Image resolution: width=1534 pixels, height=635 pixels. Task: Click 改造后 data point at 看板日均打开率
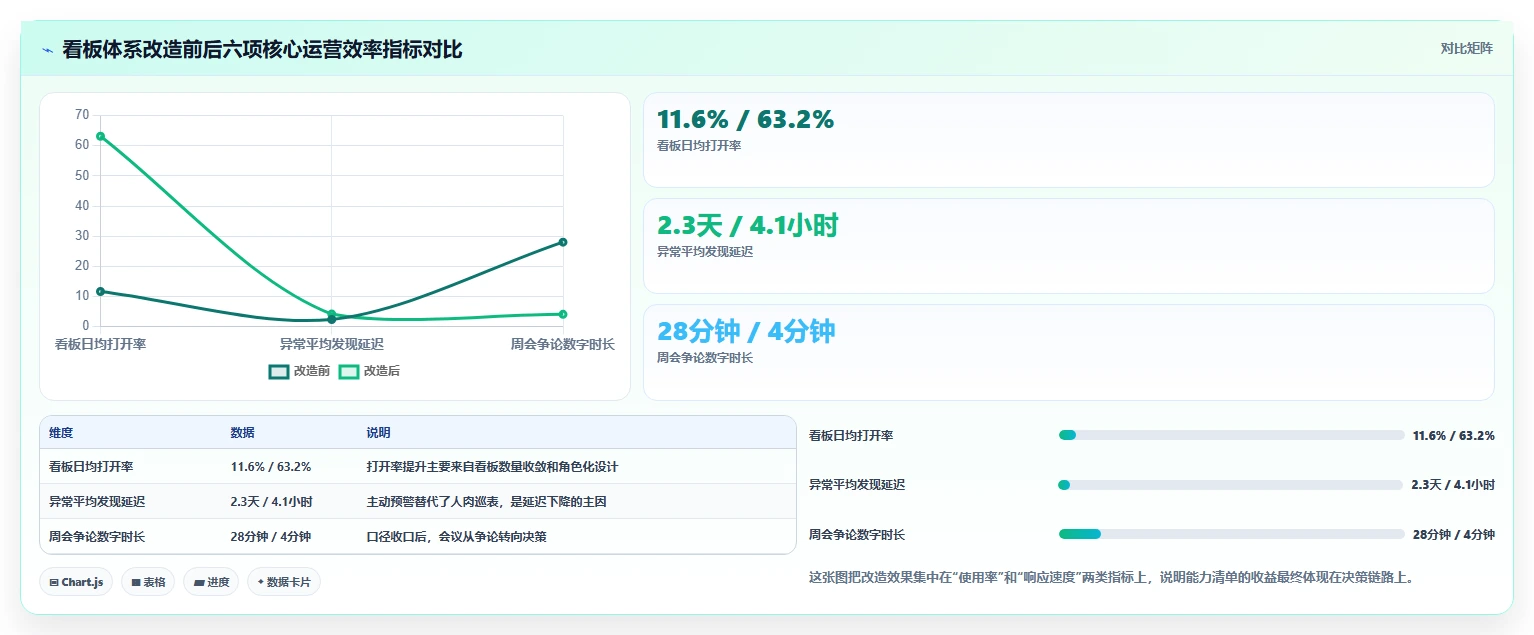100,136
